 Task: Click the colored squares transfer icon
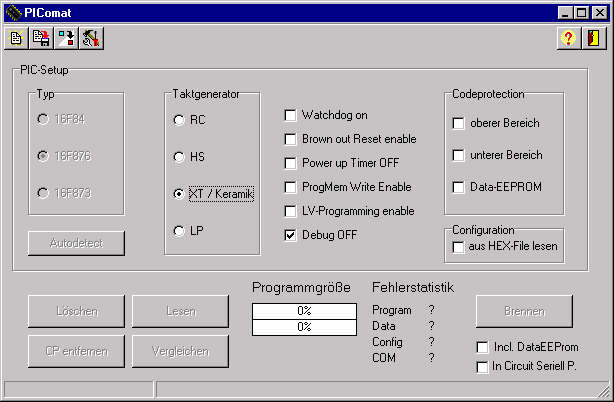pos(67,38)
